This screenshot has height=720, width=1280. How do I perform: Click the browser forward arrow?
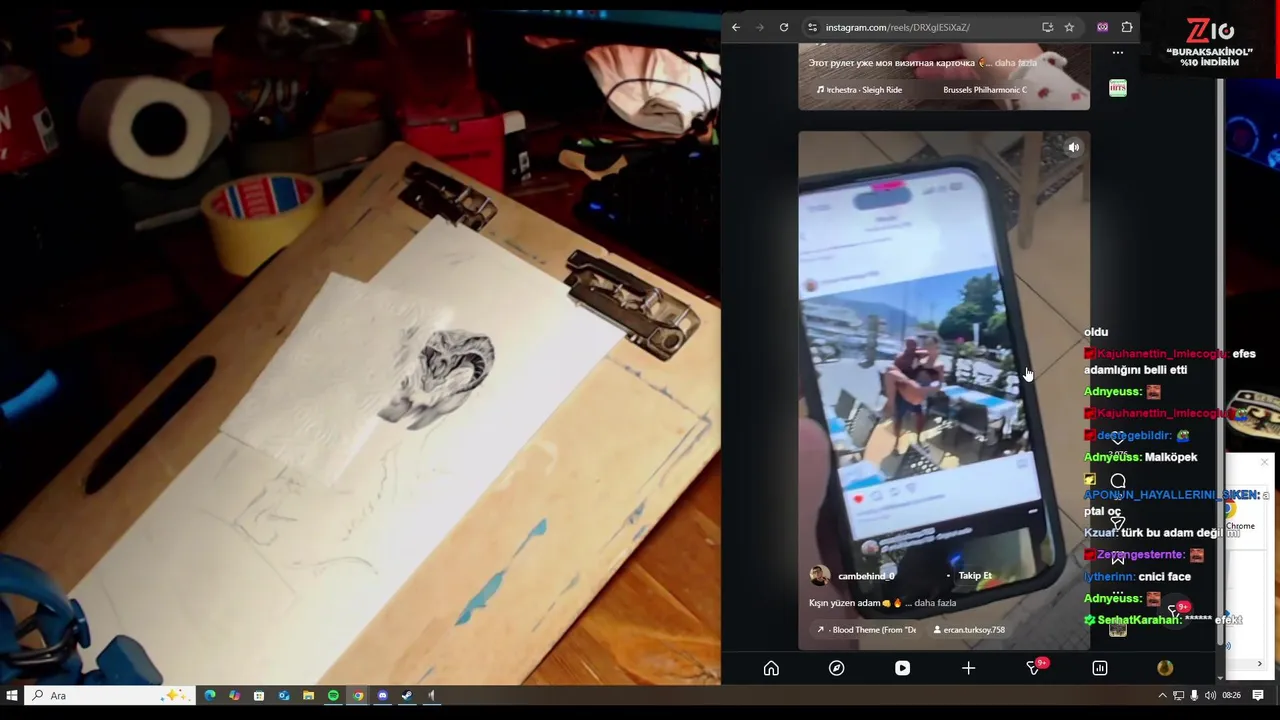pyautogui.click(x=759, y=27)
